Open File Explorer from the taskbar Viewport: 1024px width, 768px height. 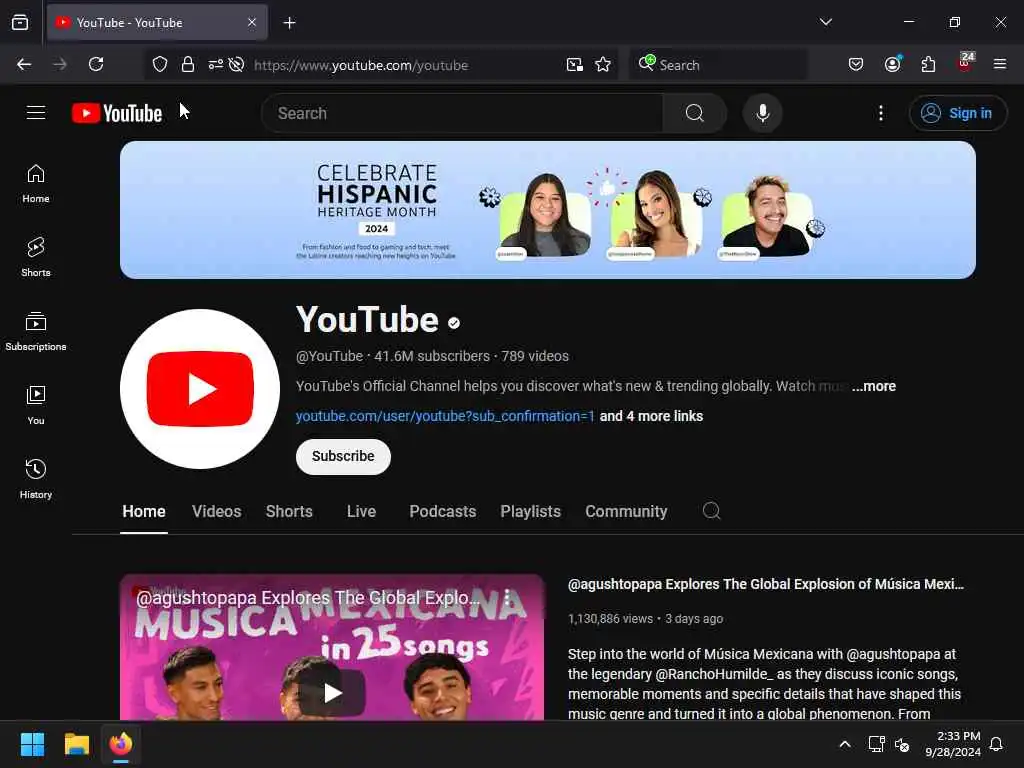click(76, 744)
